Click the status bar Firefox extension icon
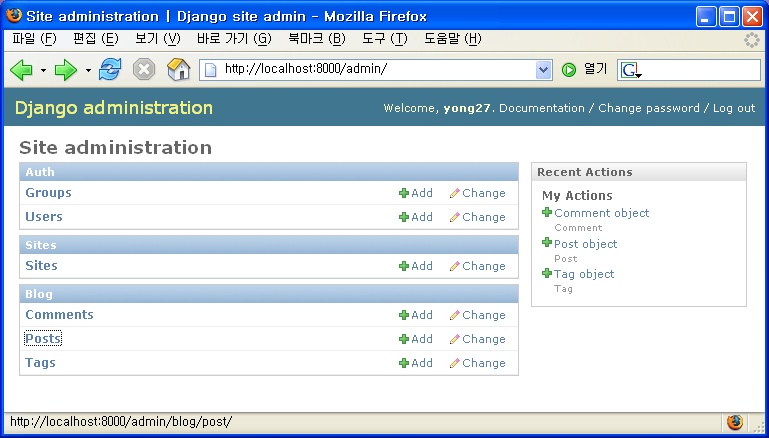The width and height of the screenshot is (769, 438). pos(734,422)
